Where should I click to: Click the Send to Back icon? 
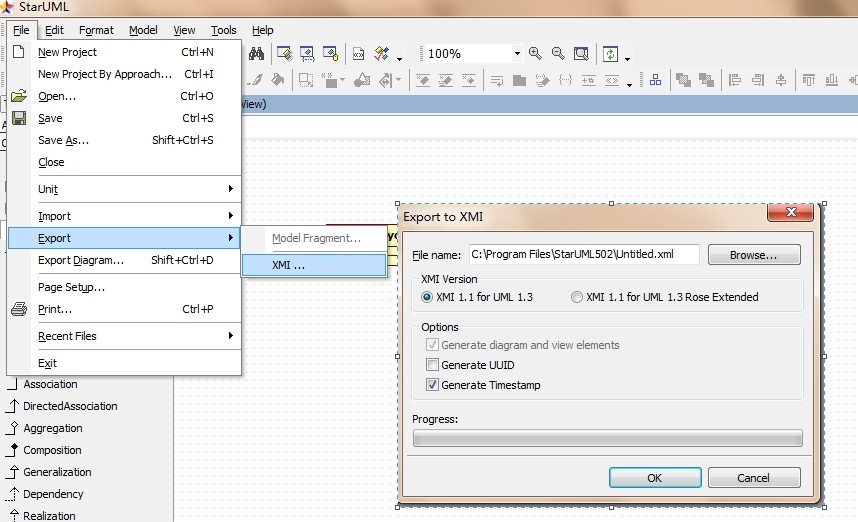click(706, 80)
